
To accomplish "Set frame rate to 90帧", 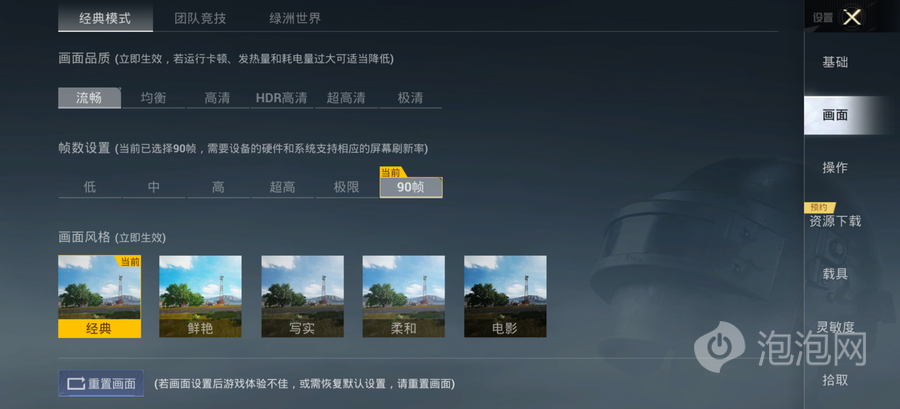I will [411, 187].
